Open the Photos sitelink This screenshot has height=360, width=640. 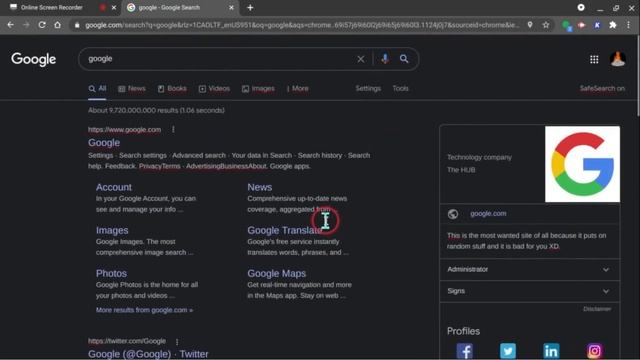click(x=111, y=273)
